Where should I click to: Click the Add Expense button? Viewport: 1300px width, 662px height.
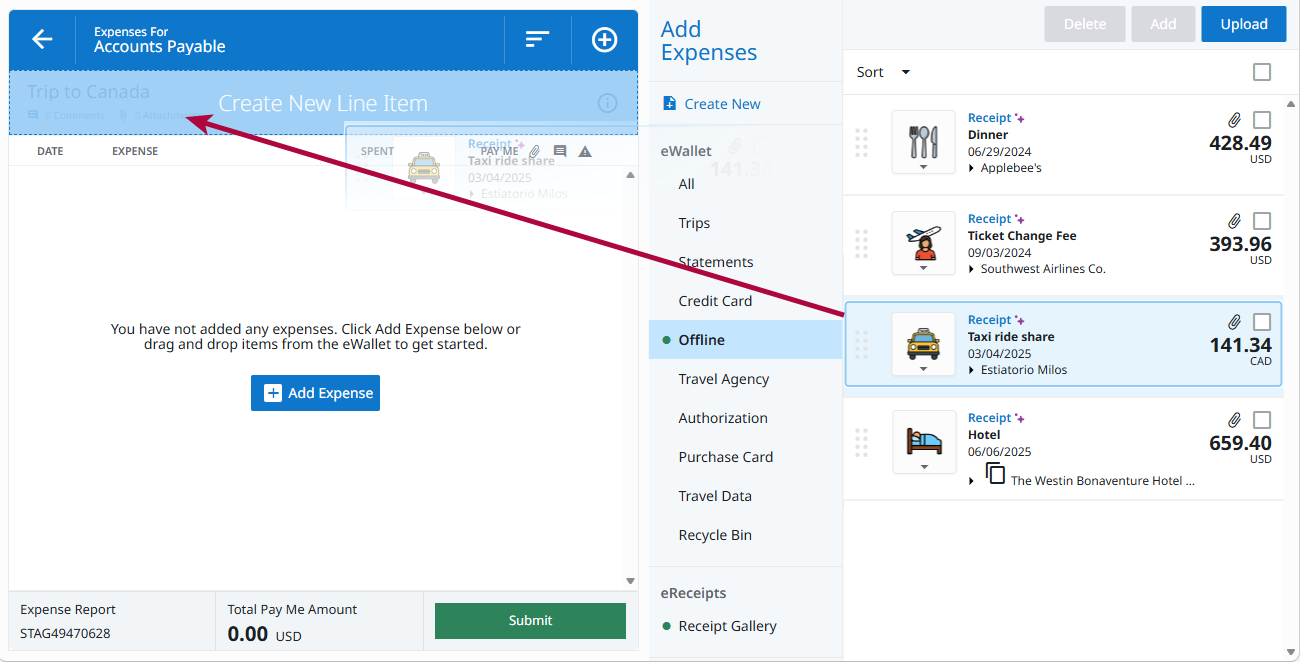315,393
